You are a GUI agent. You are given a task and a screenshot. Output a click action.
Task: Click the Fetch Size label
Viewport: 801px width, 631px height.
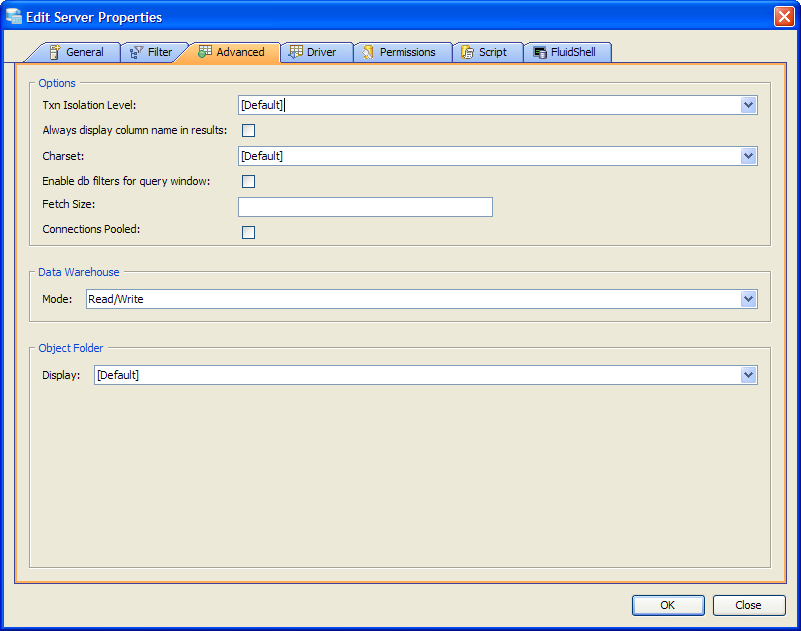(68, 204)
